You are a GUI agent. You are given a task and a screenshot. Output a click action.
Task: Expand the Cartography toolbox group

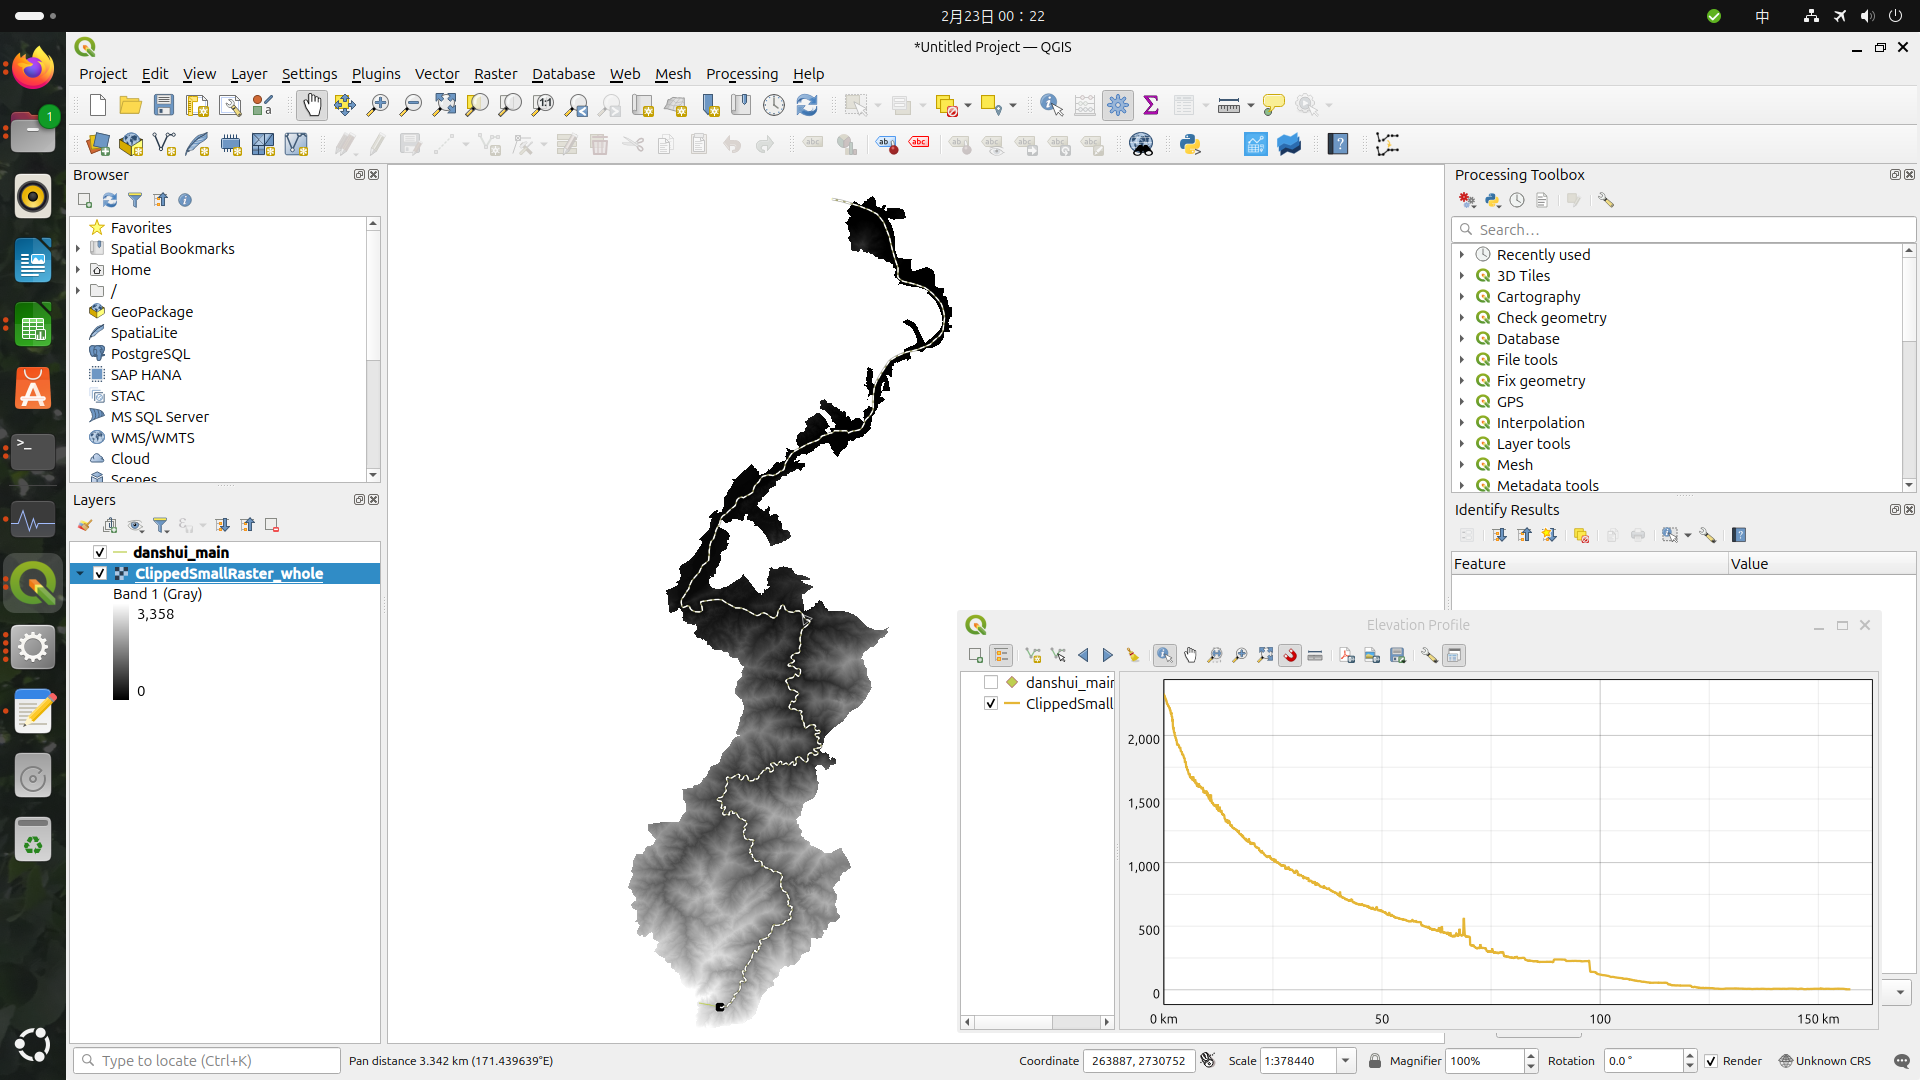tap(1462, 297)
